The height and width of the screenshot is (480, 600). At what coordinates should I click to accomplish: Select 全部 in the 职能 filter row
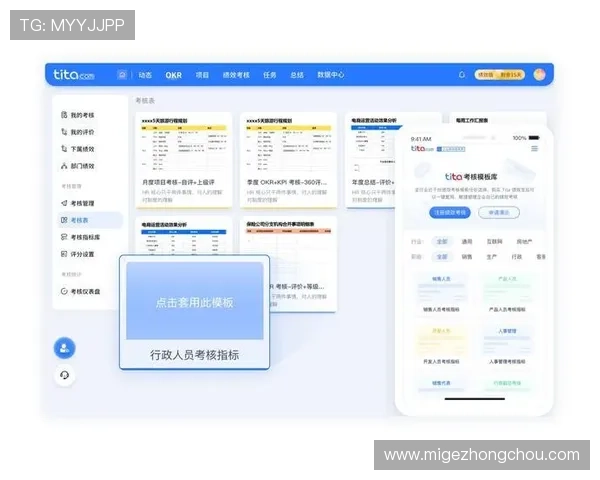[x=442, y=256]
